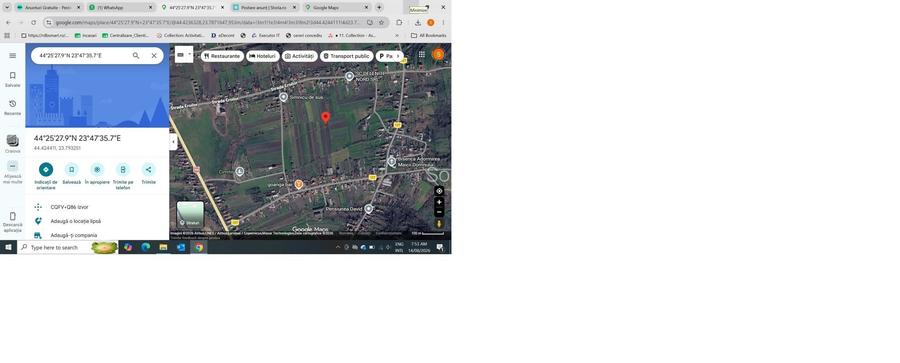Toggle the Straturi map layer thumbnail
900x363 pixels.
(x=190, y=214)
